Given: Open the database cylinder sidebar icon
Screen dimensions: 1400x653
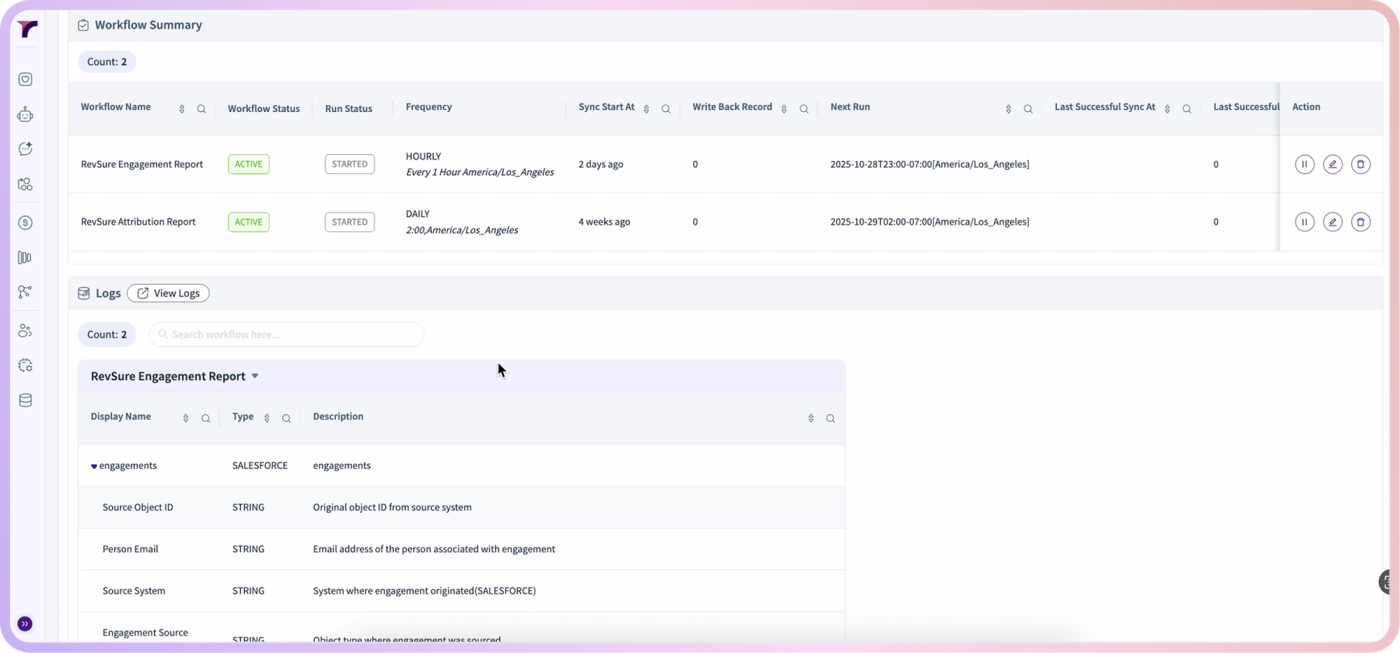Looking at the screenshot, I should 25,400.
